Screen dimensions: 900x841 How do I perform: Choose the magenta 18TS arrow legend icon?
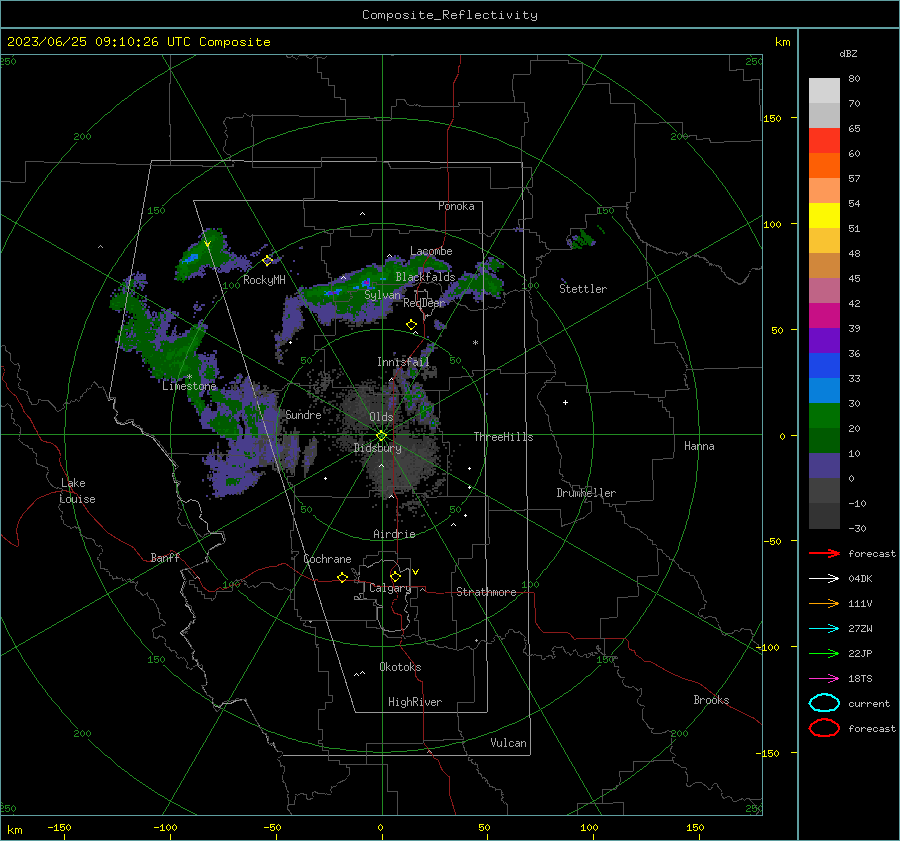824,679
